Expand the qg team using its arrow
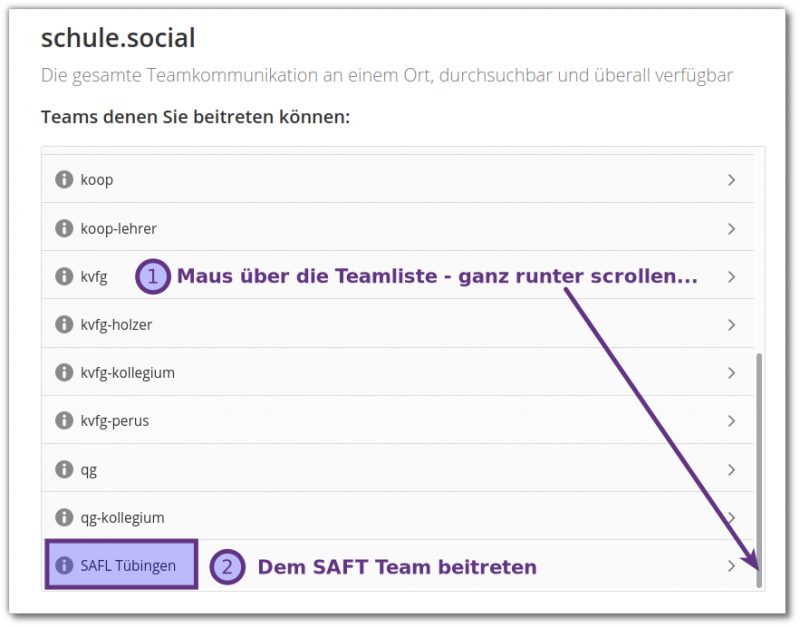Viewport: 800px width, 627px height. click(x=731, y=468)
